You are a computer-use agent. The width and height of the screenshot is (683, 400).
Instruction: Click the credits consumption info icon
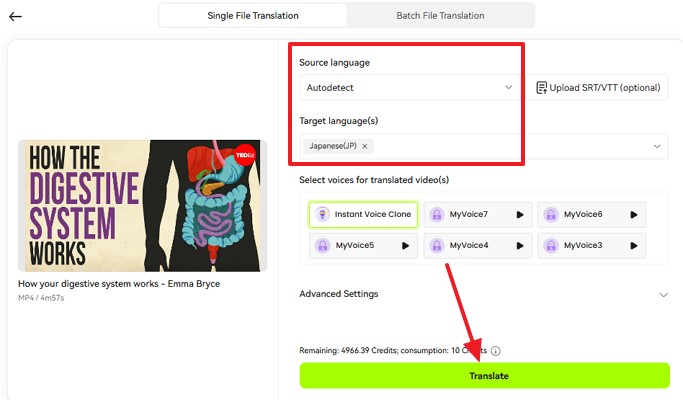[496, 351]
